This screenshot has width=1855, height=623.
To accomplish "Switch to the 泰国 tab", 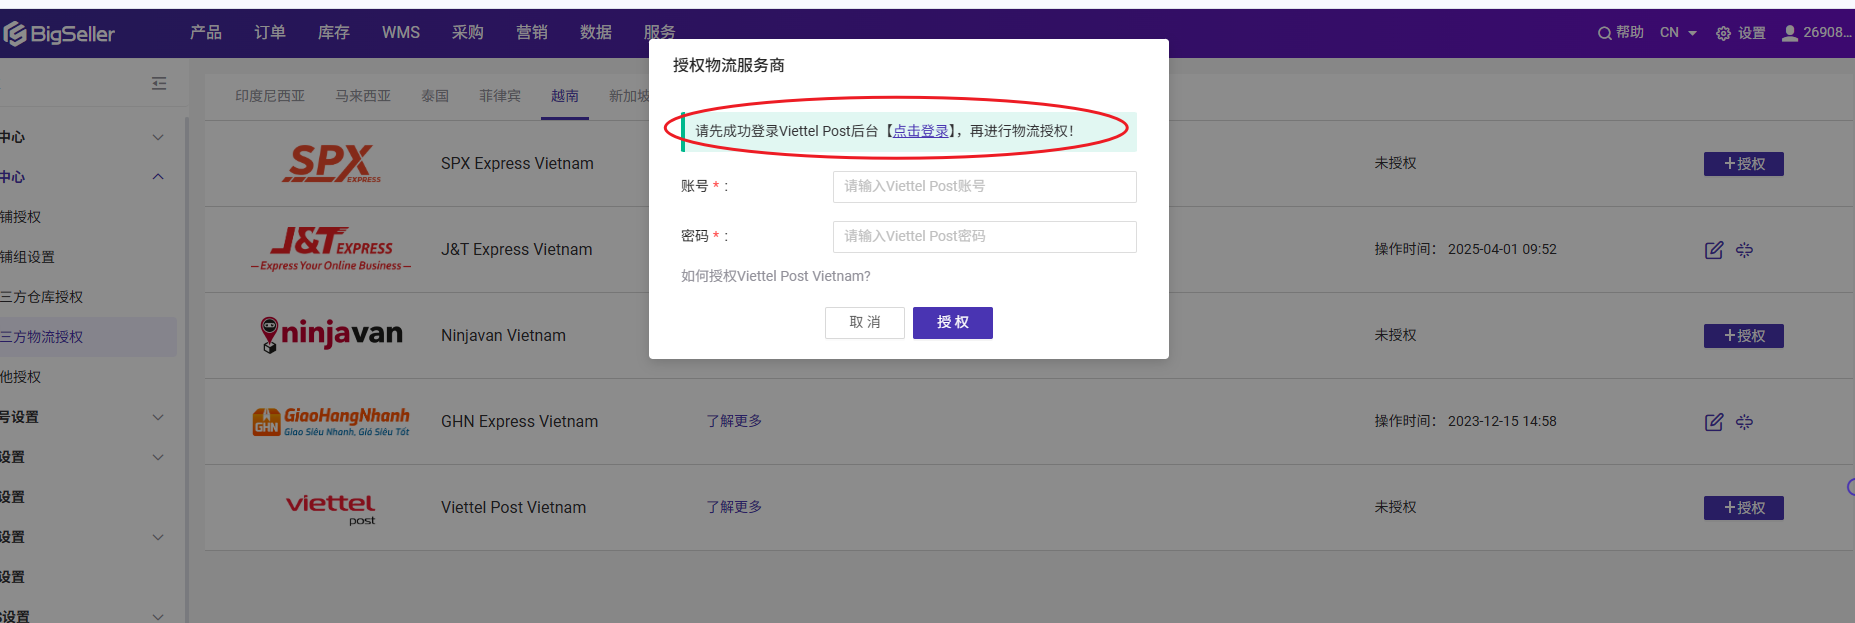I will point(435,96).
